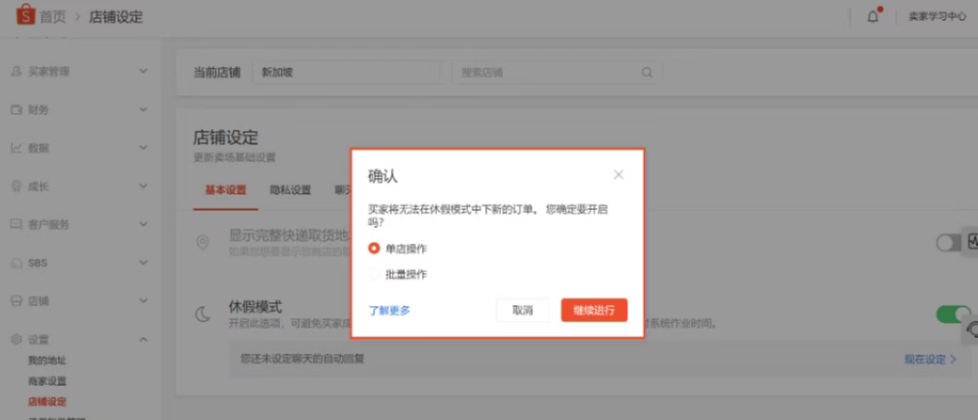Click the 设置 gear icon

click(16, 339)
